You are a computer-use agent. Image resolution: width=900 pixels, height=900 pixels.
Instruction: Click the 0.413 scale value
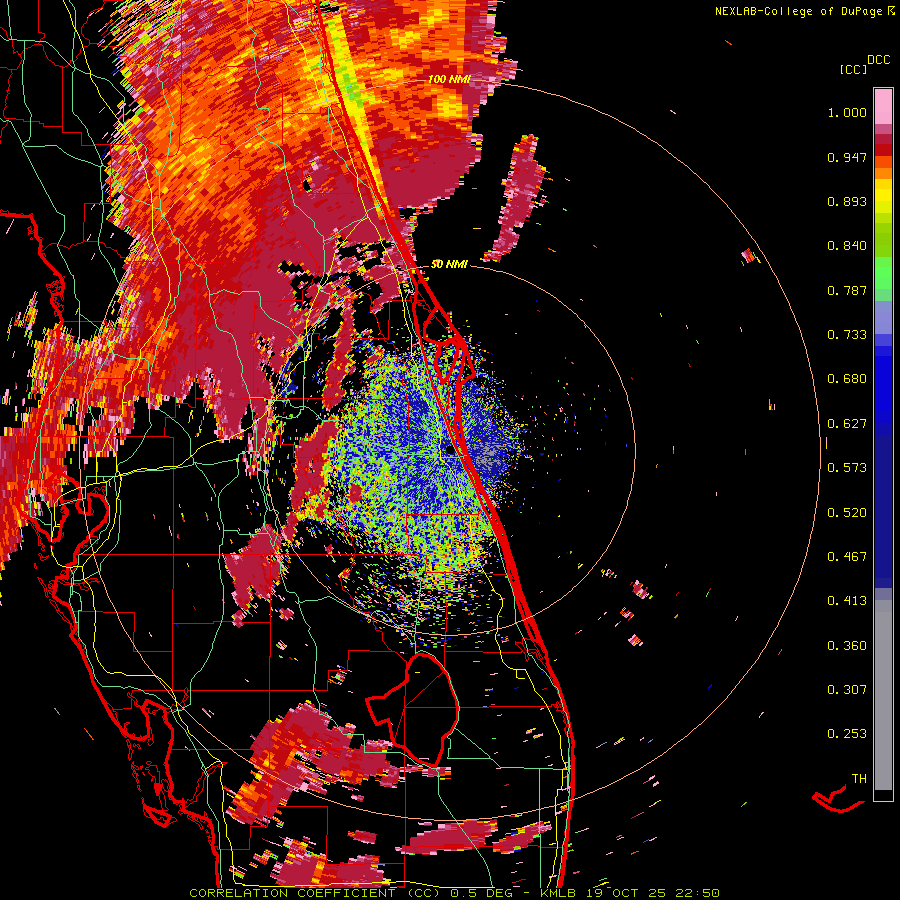[847, 601]
